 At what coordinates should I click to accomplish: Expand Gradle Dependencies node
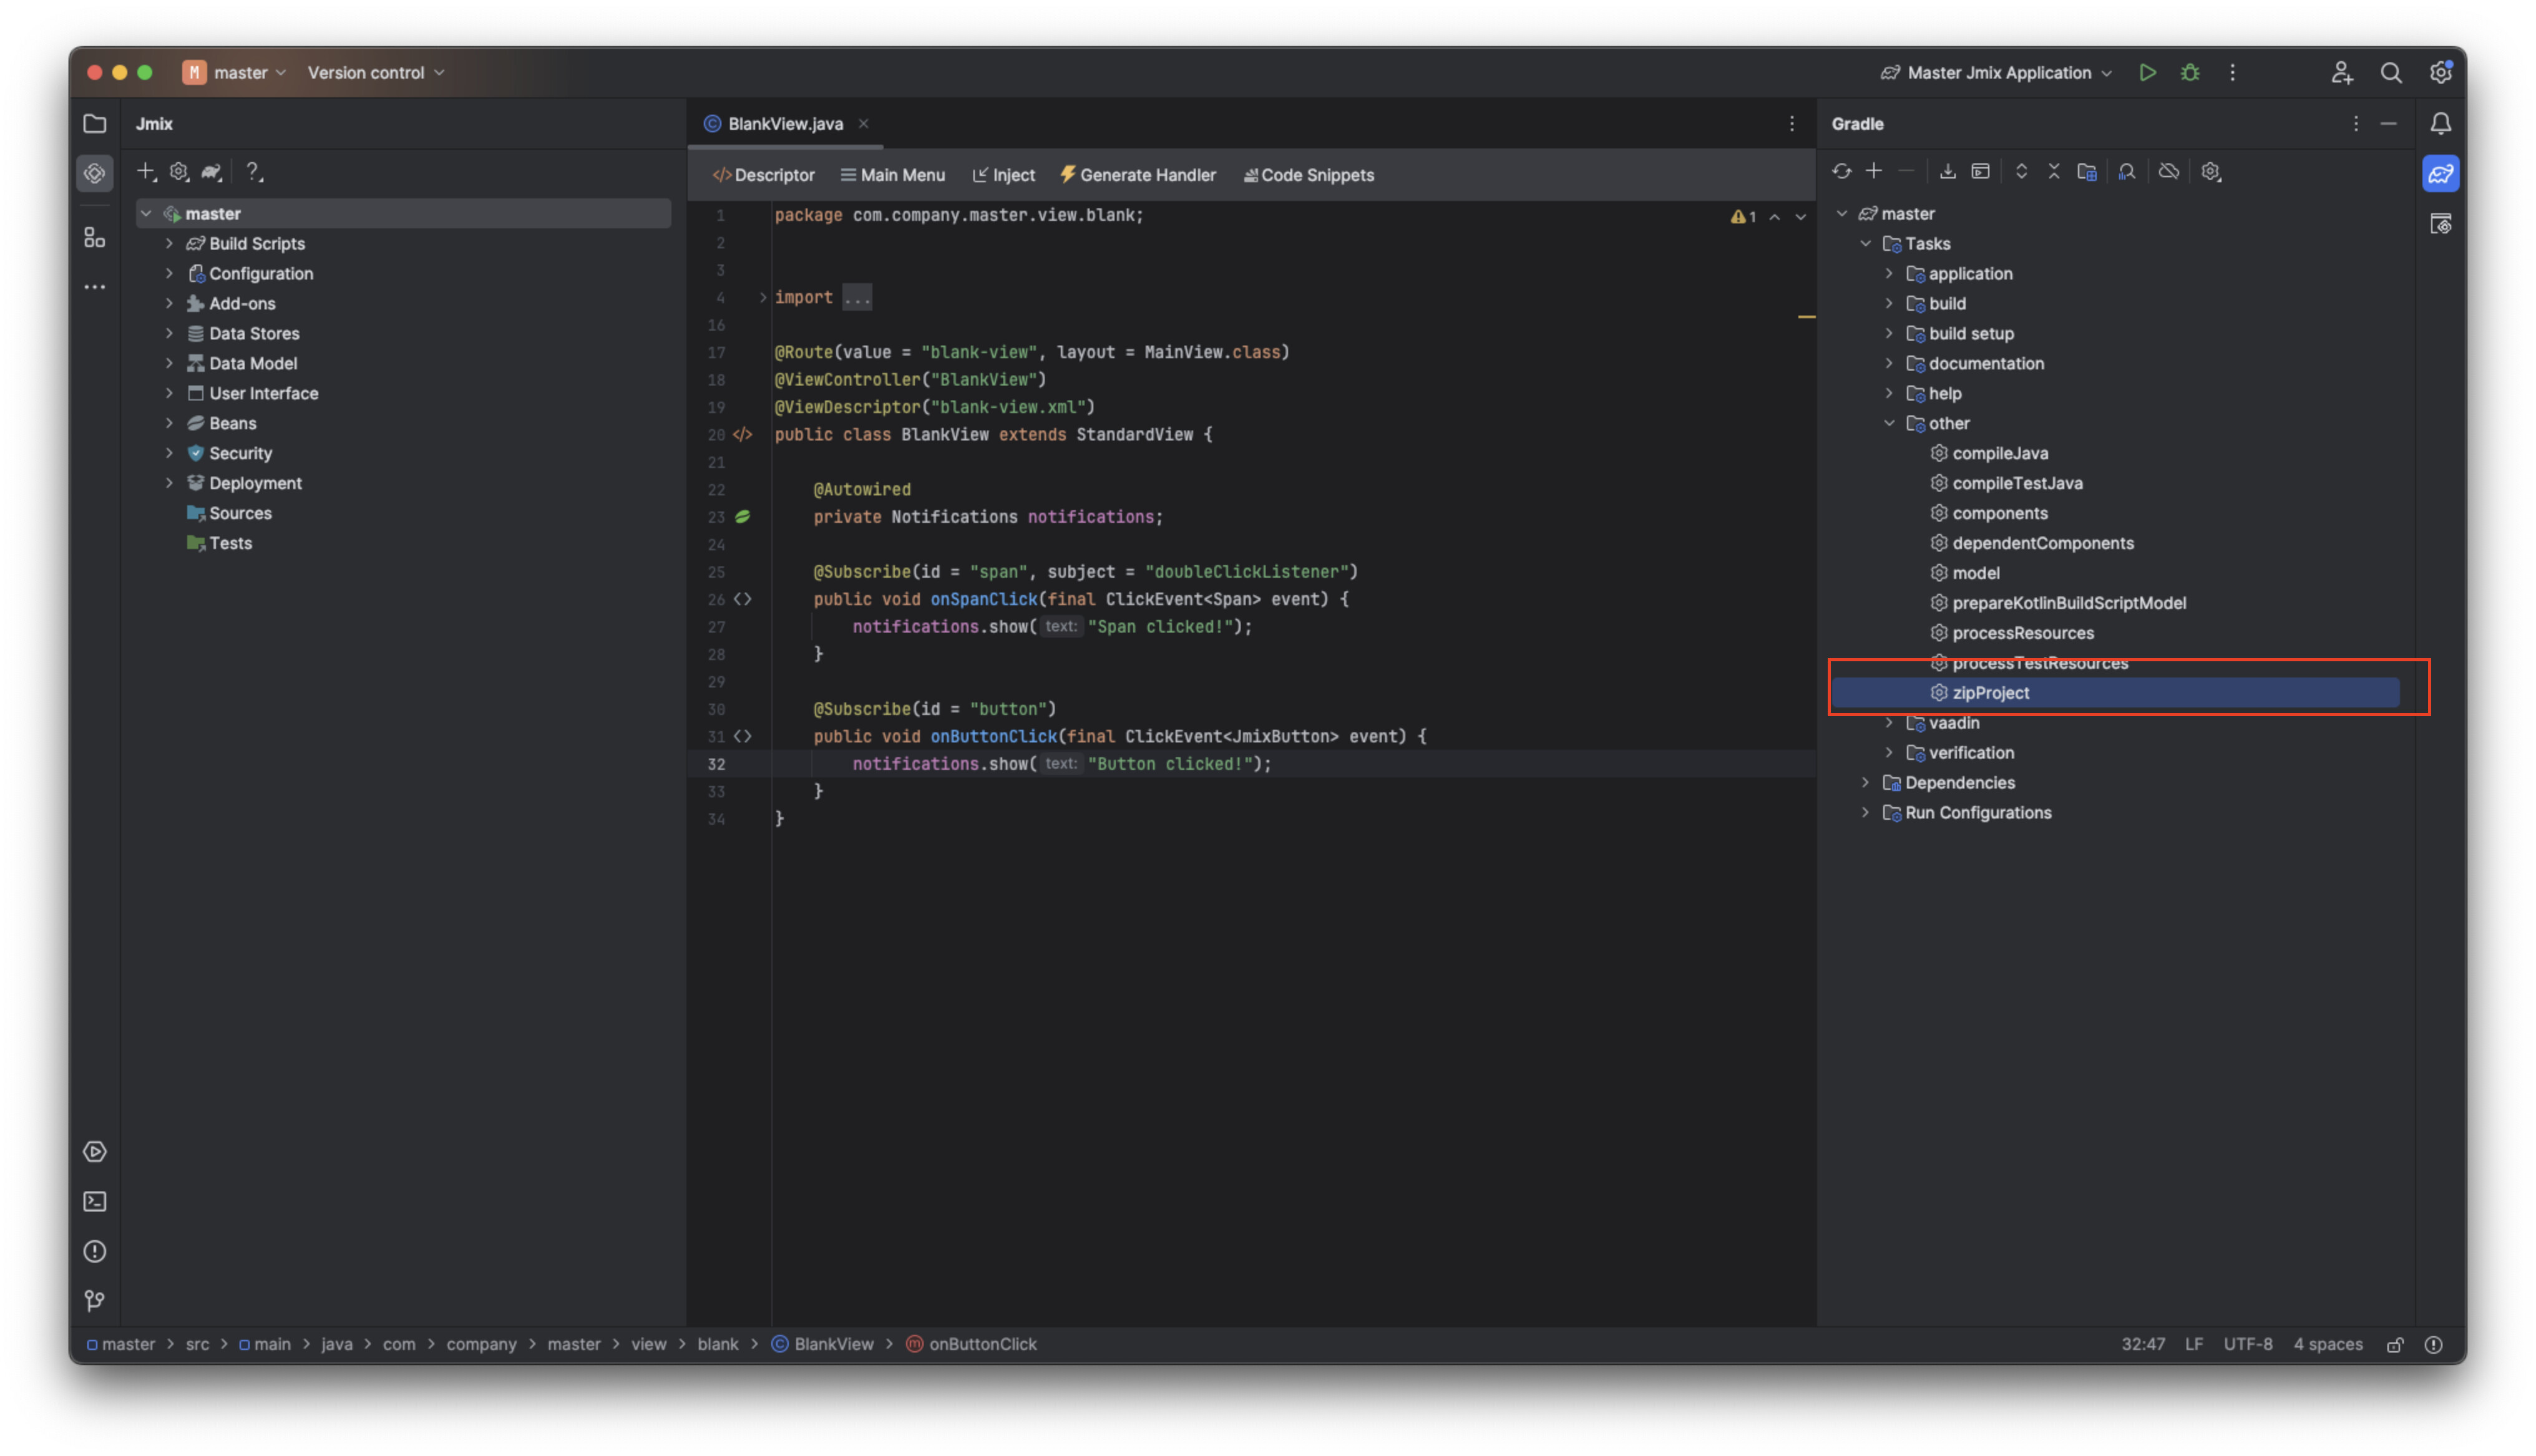(1865, 782)
